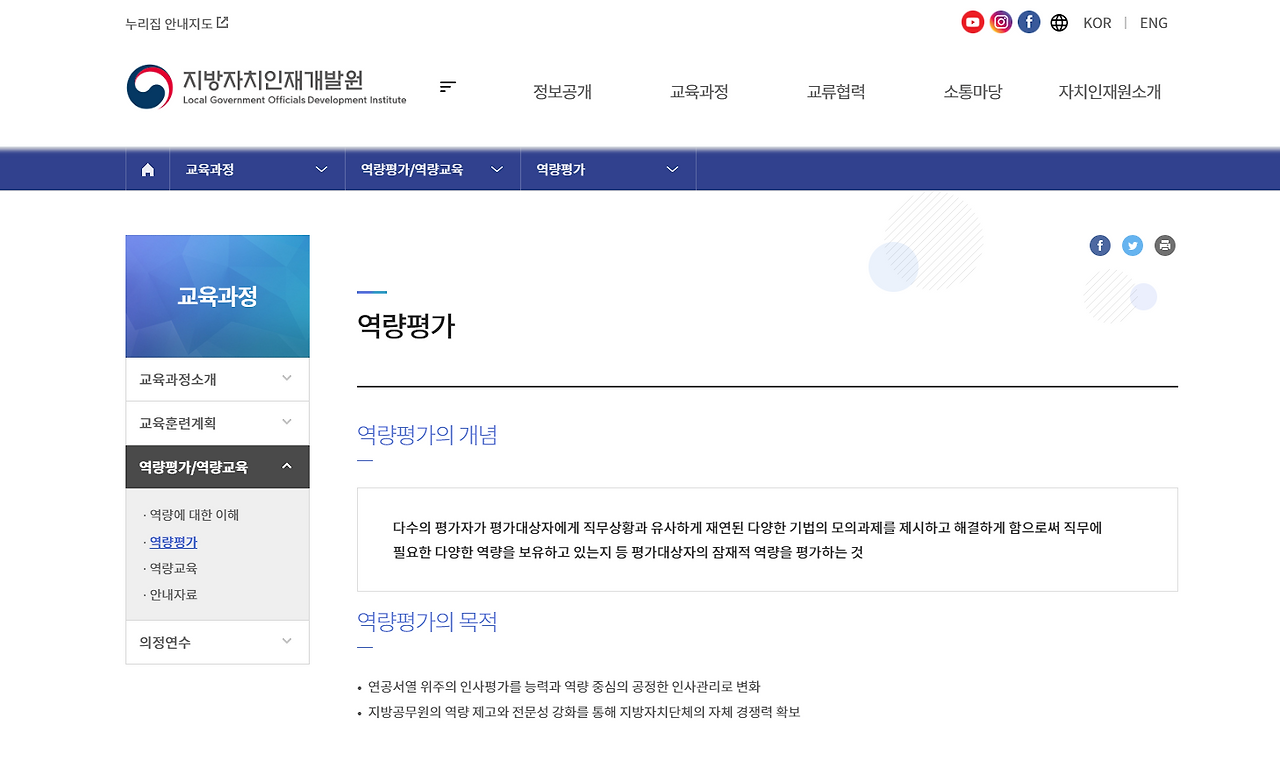
Task: Click the 지방자치인재개발원 logo
Action: click(x=265, y=85)
